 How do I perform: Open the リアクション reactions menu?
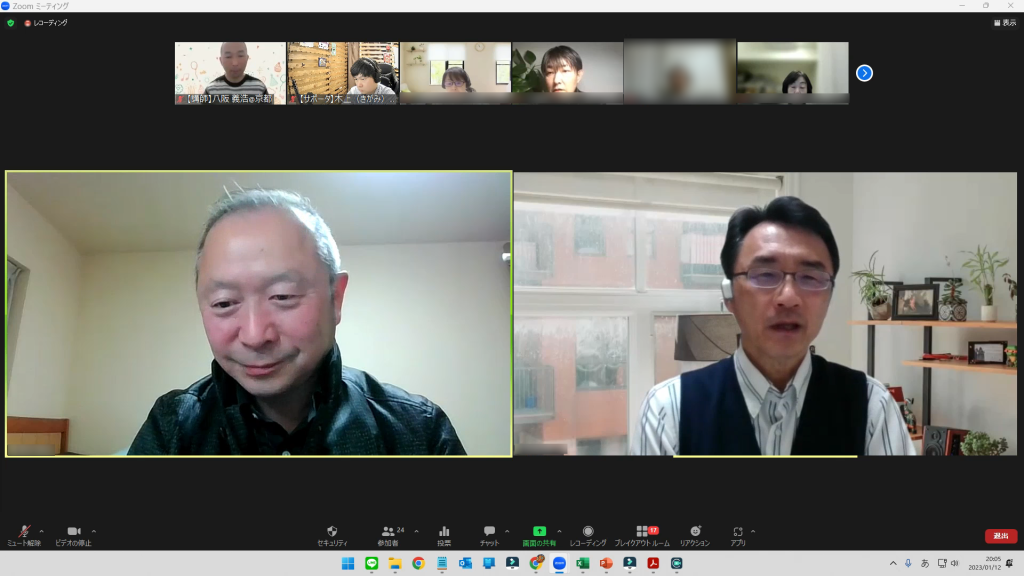695,534
